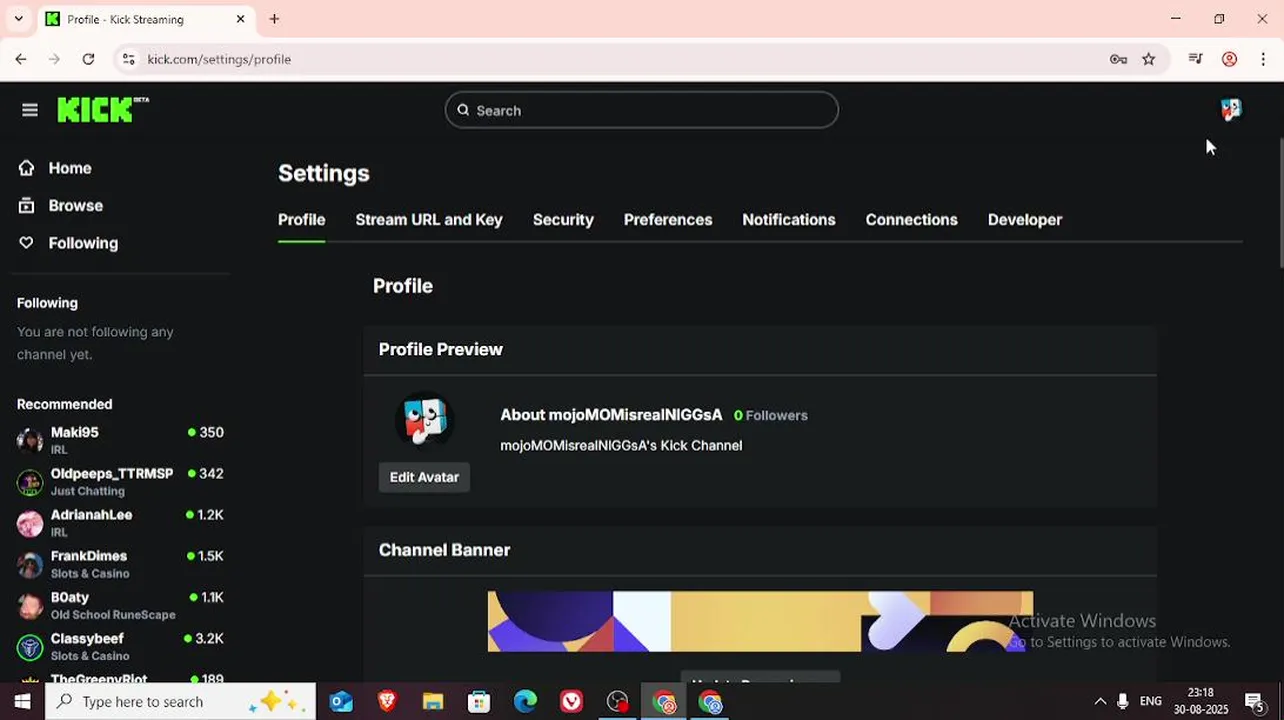This screenshot has height=720, width=1284.
Task: Click the Kick logo
Action: (103, 110)
